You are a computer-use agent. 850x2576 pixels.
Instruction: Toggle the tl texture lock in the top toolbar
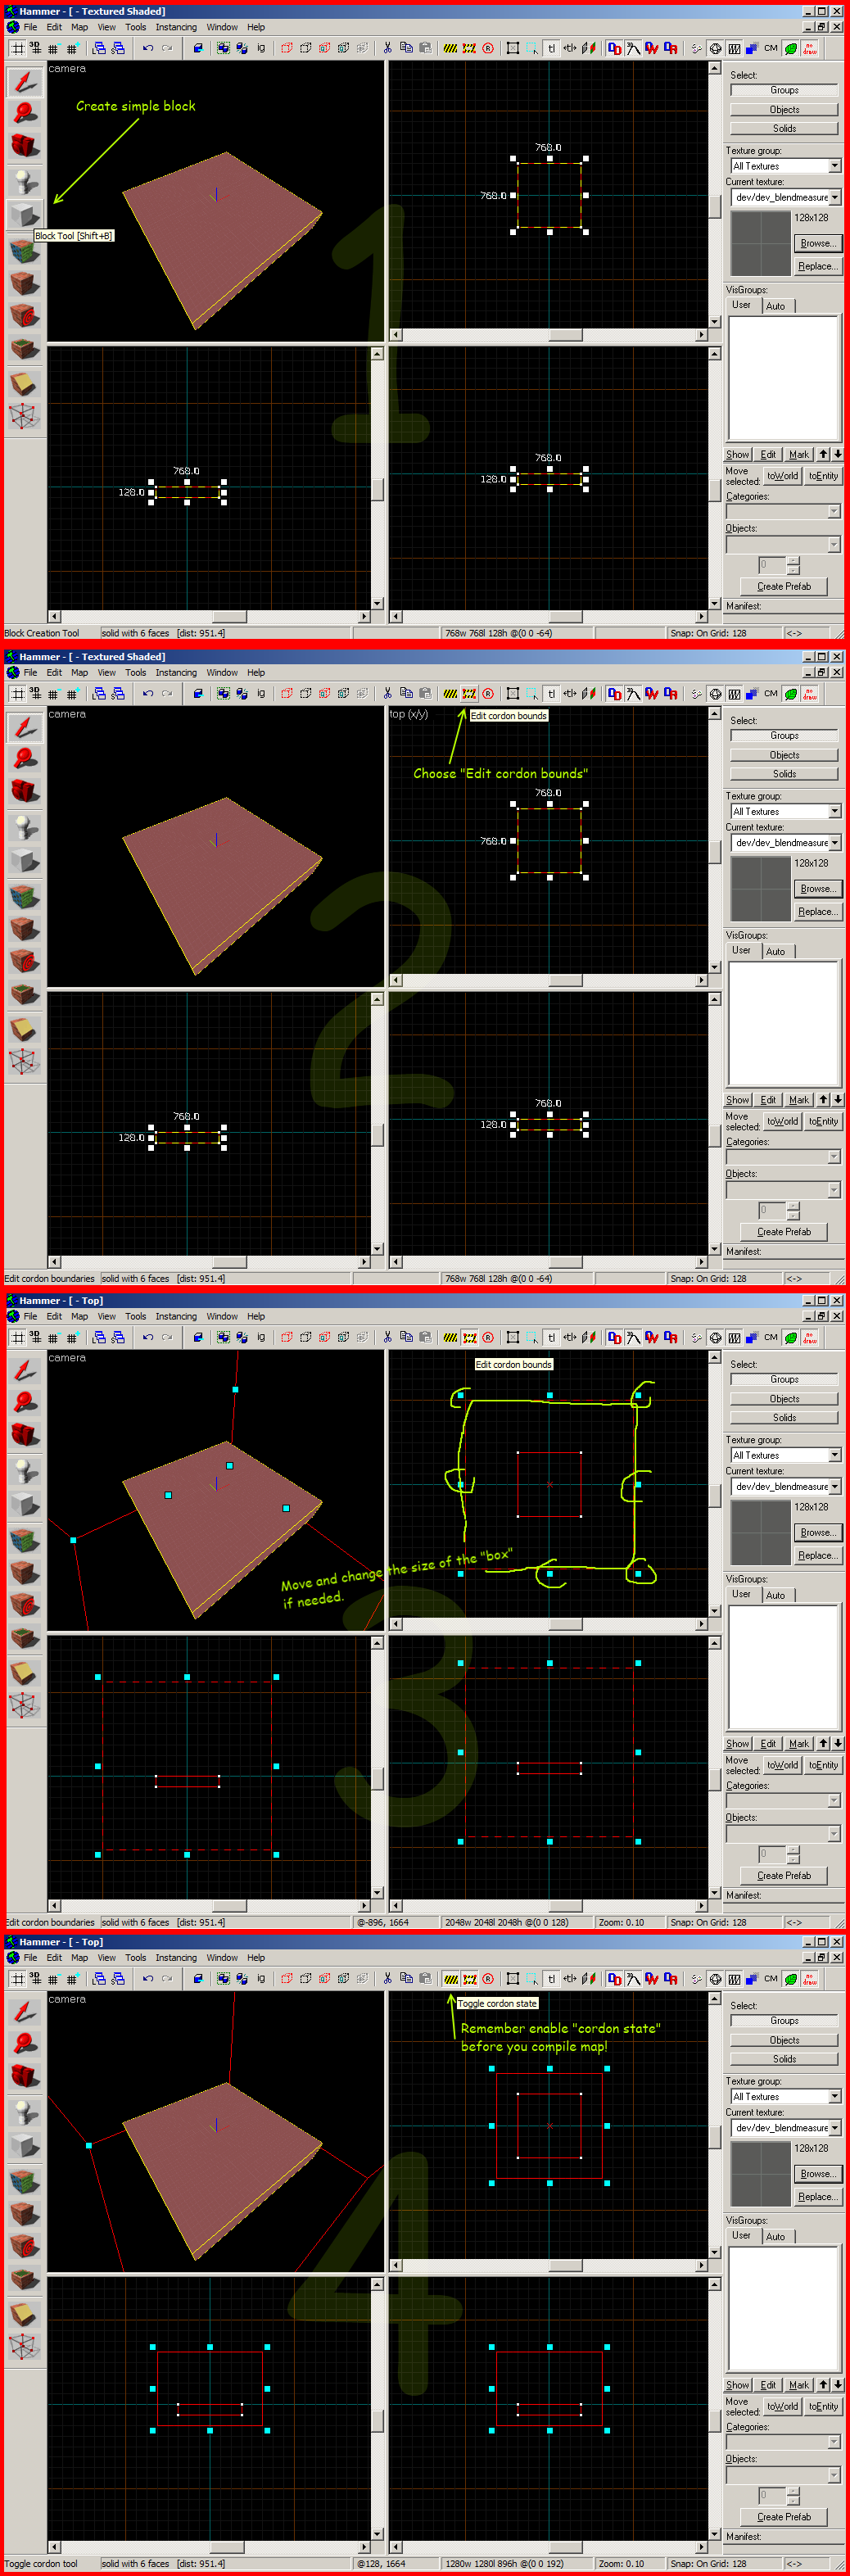[x=551, y=48]
